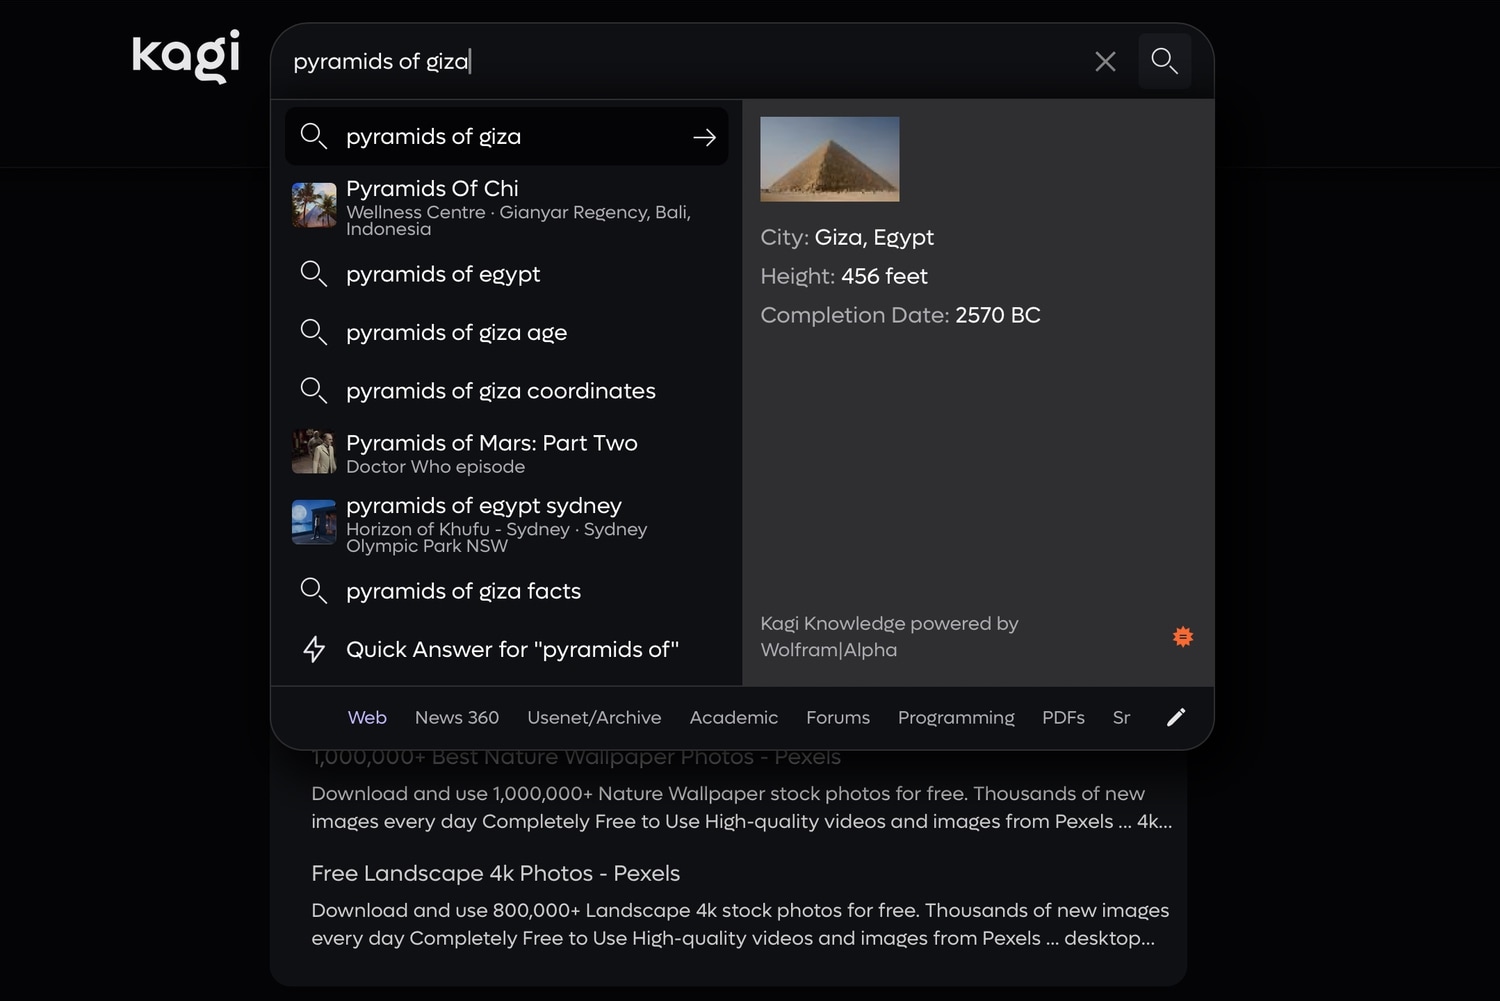Click the pencil edit lenses icon
1500x1001 pixels.
coord(1176,717)
